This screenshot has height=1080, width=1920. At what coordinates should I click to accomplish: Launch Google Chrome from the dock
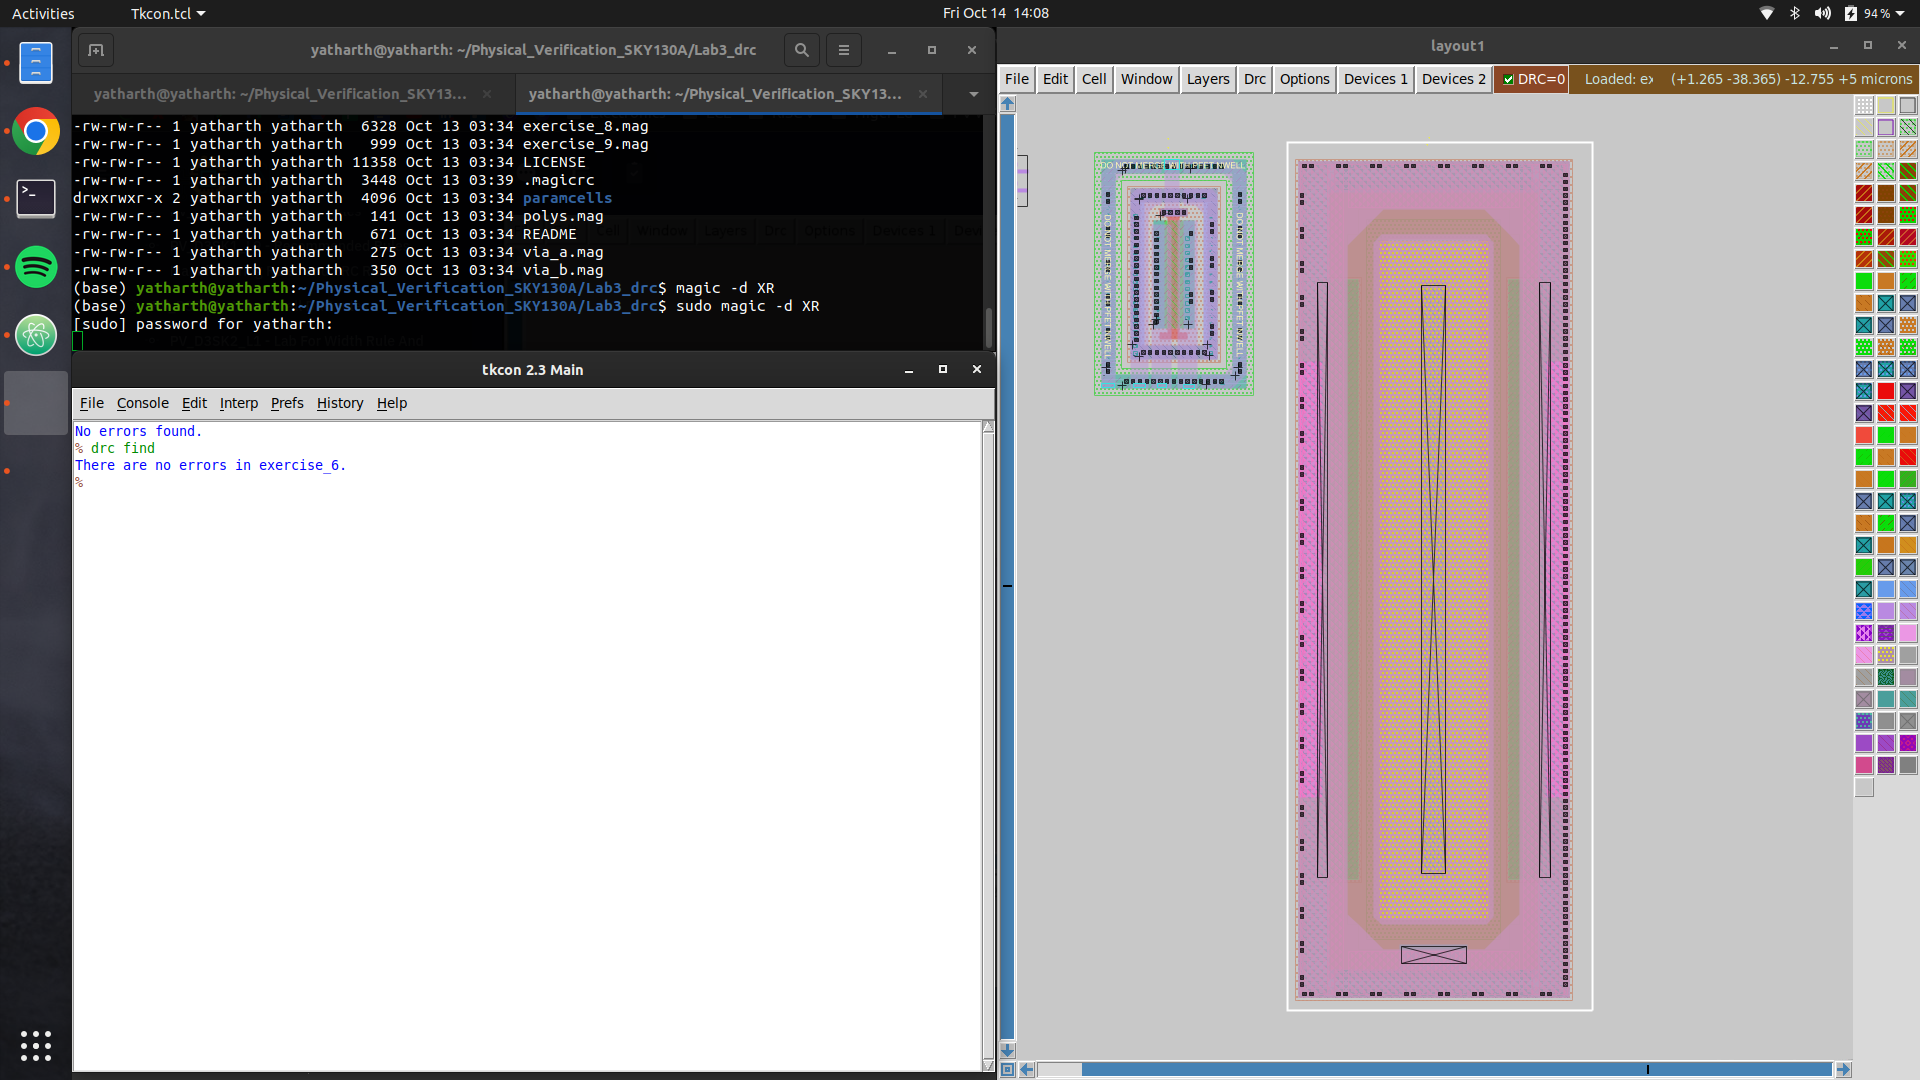(36, 131)
